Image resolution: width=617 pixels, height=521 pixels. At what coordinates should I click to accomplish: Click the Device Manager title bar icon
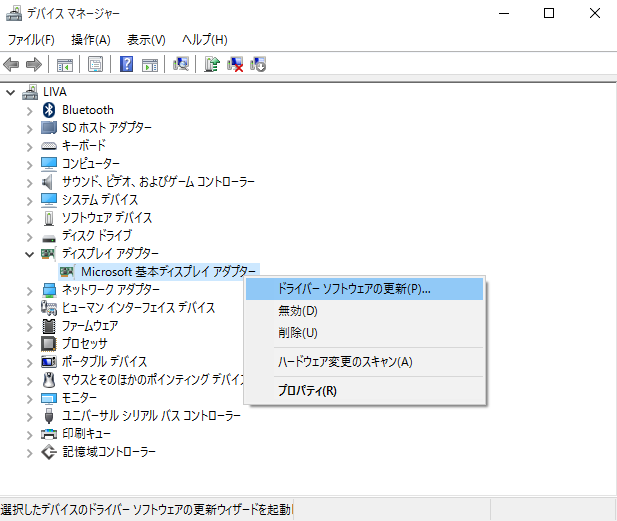click(14, 14)
